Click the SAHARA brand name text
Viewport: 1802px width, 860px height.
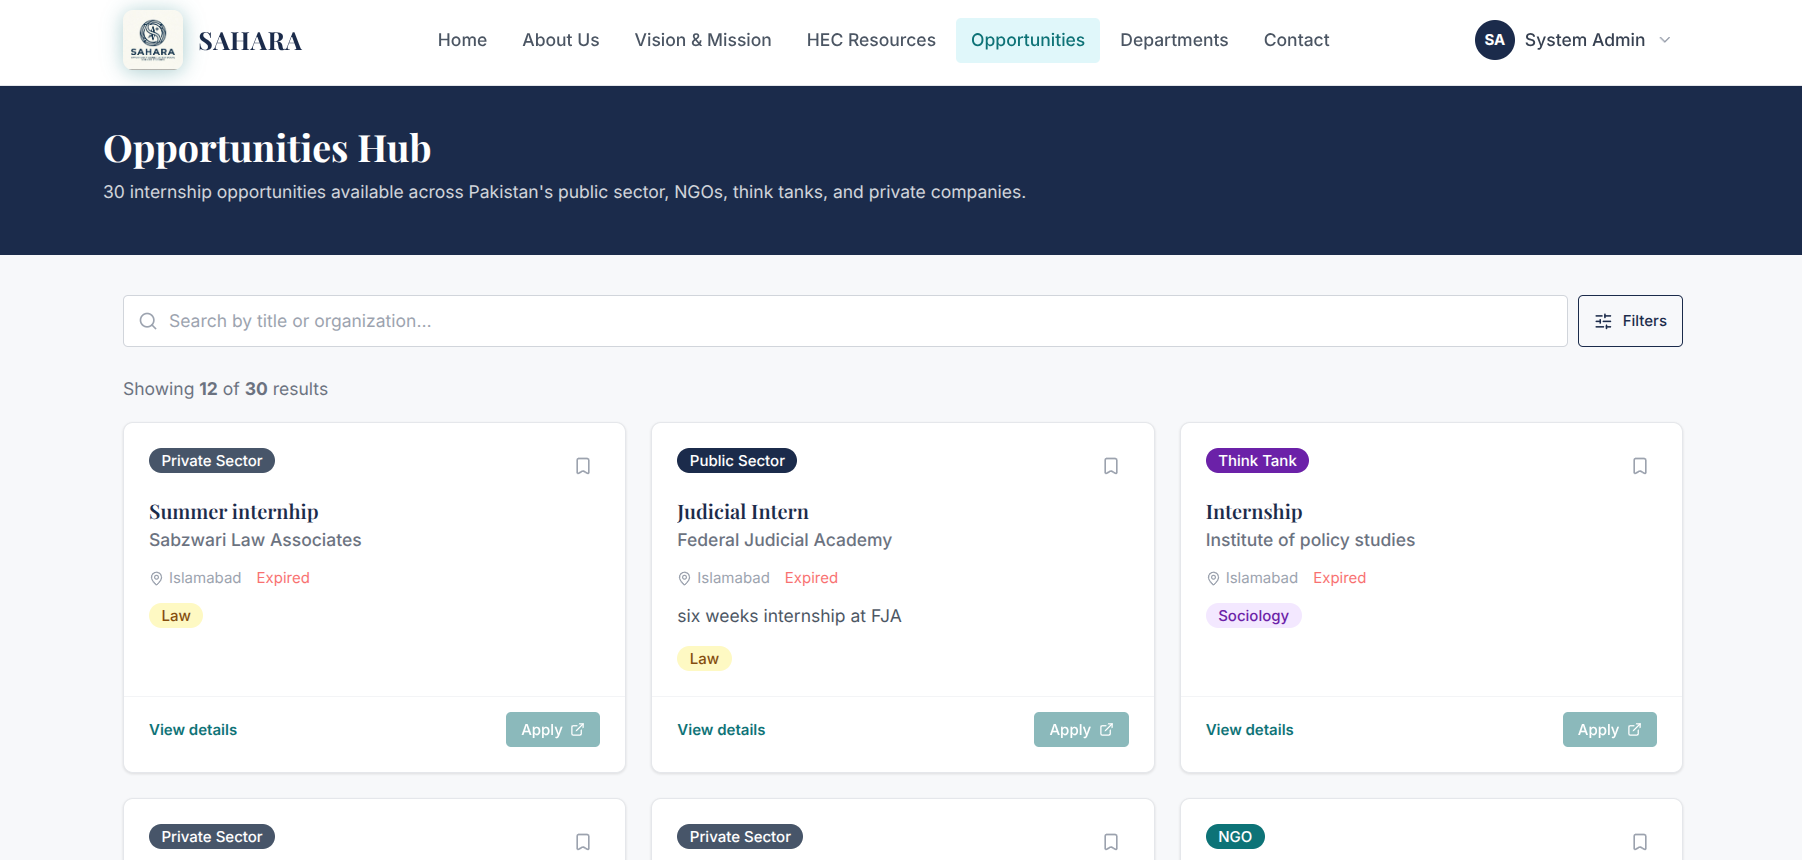click(250, 41)
